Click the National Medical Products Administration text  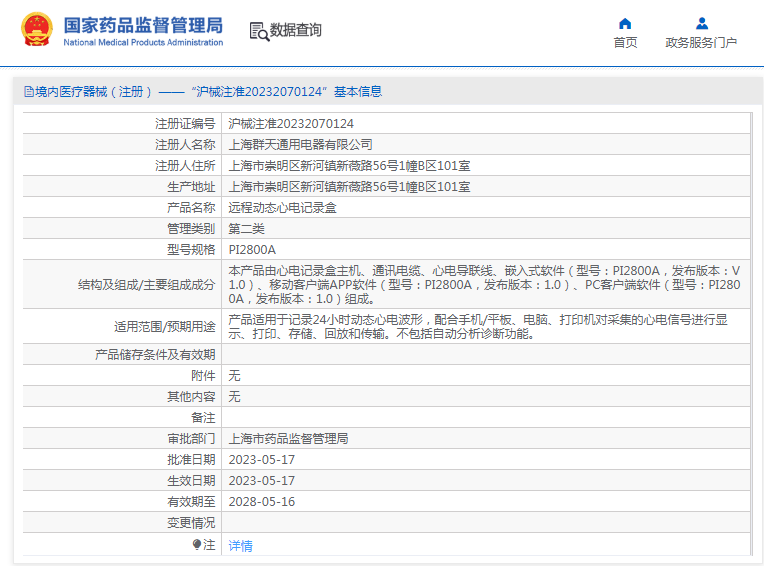click(x=143, y=42)
